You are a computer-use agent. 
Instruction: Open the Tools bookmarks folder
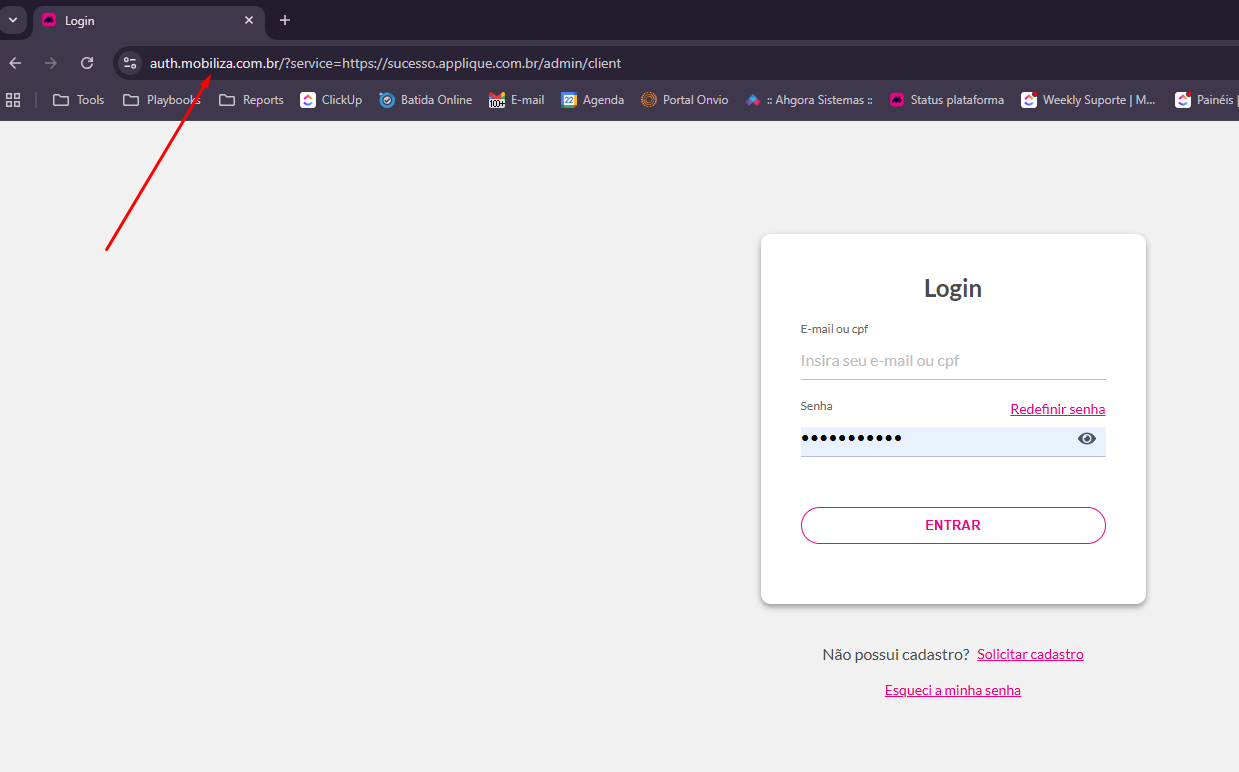(x=79, y=100)
